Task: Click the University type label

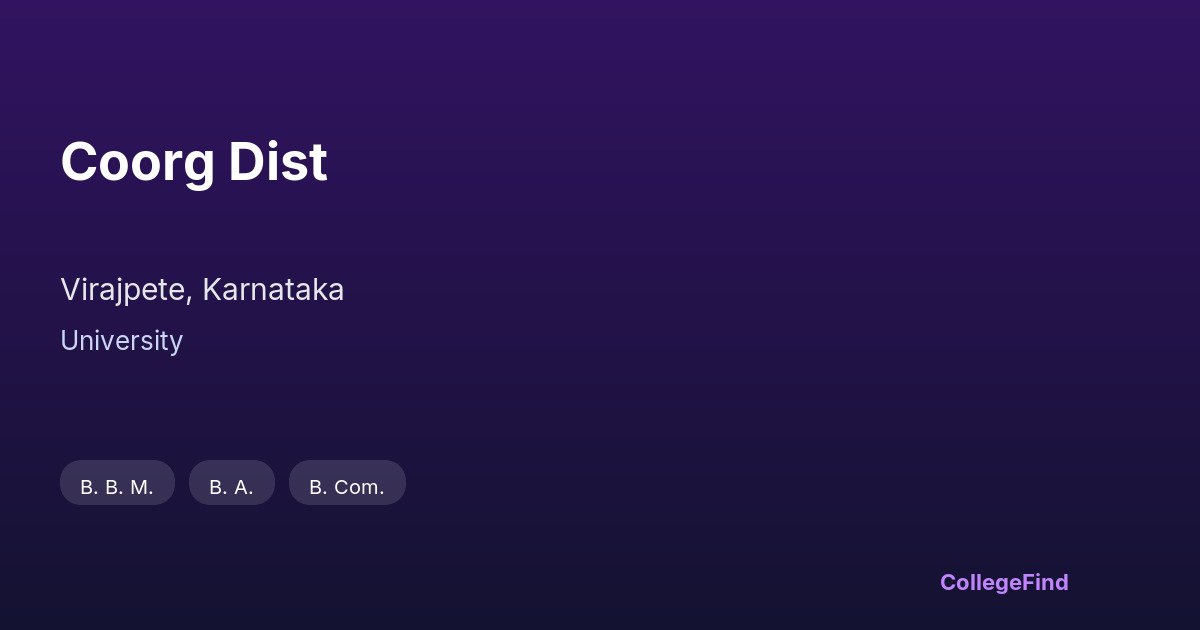Action: [121, 341]
